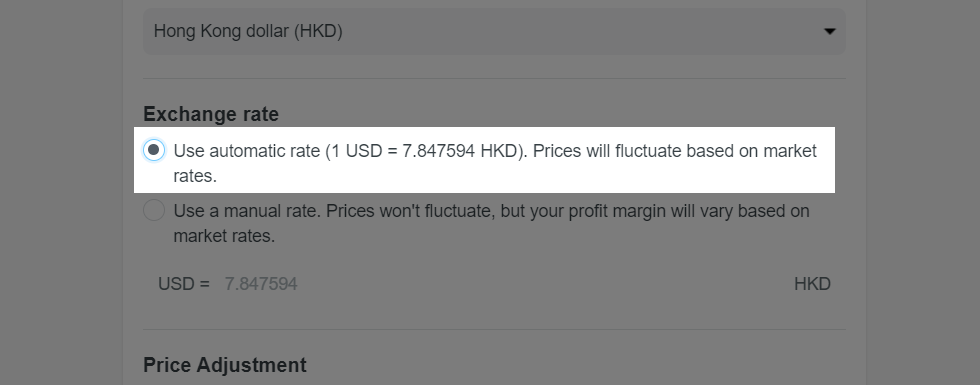The width and height of the screenshot is (980, 385).
Task: Click 'Prices will fluctuate based on market' text
Action: point(674,151)
